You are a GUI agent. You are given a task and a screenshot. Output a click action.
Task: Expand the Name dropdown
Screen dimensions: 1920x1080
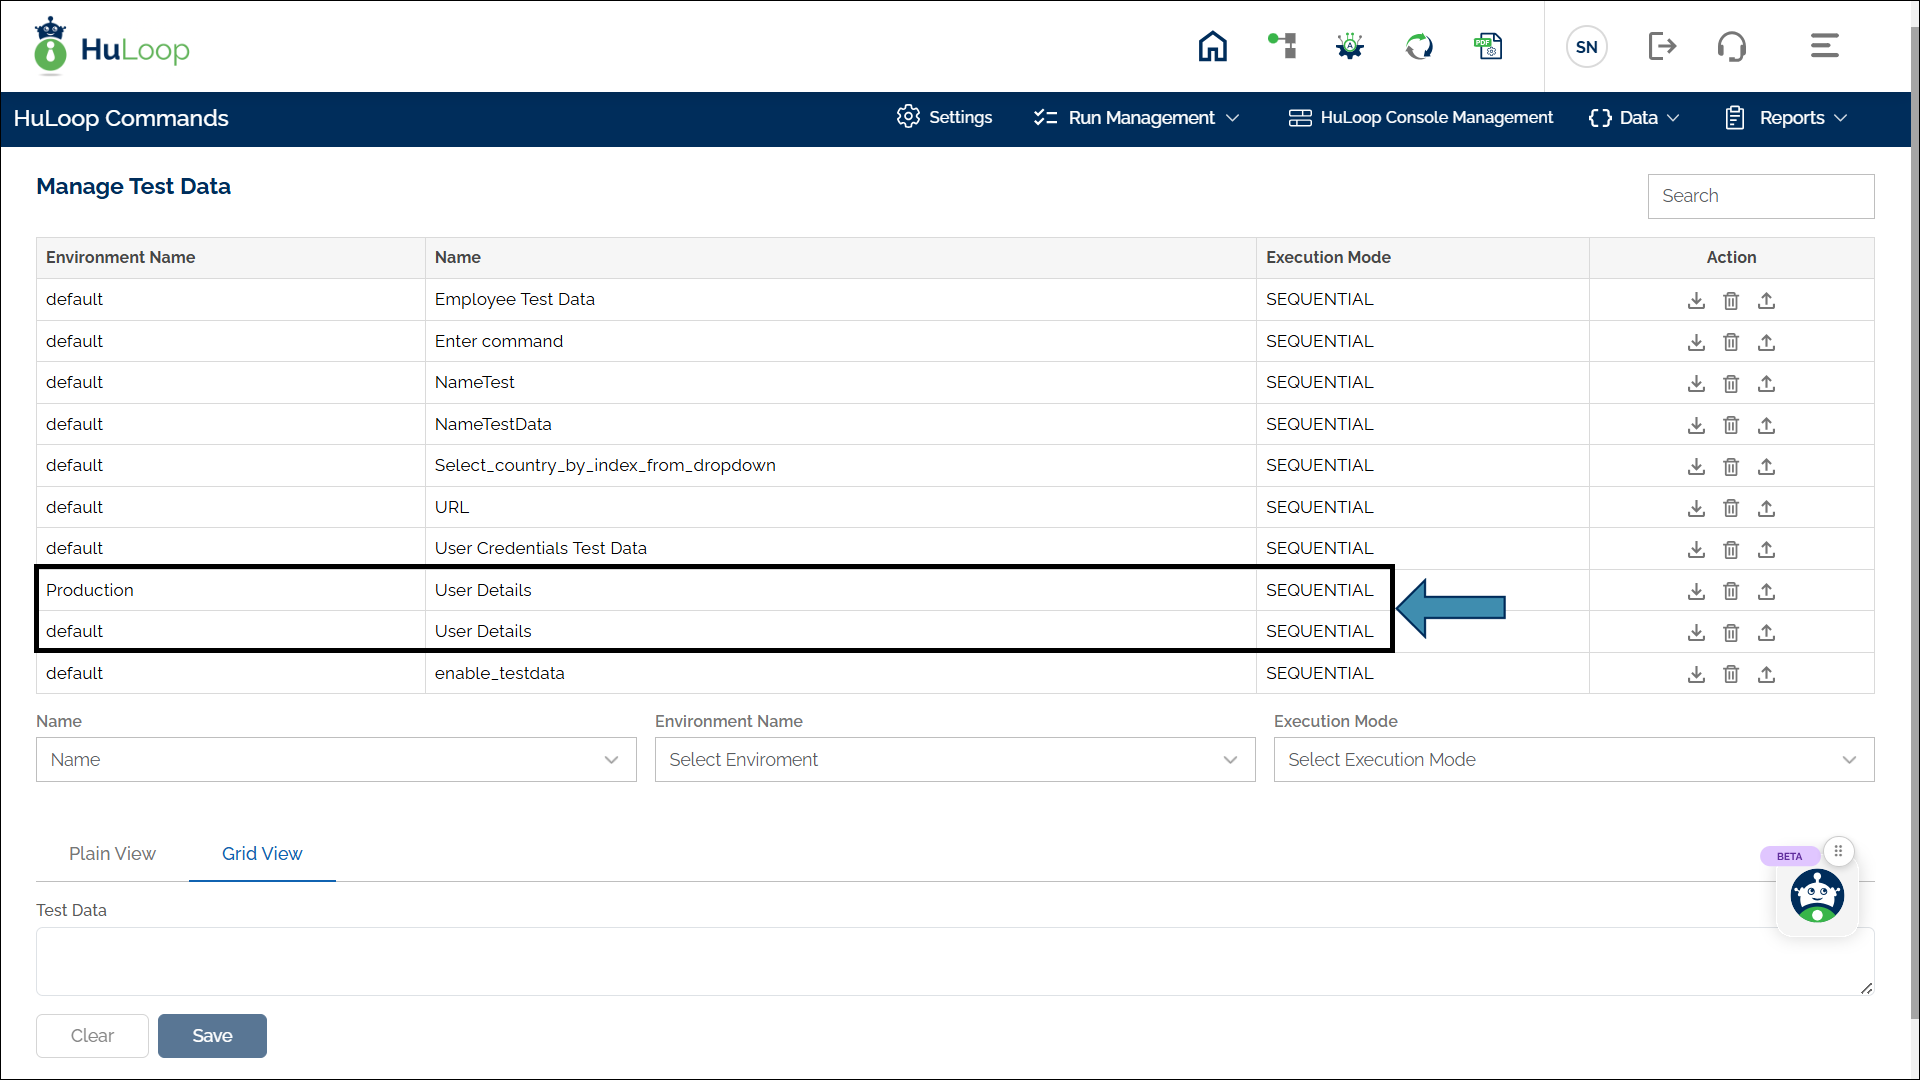point(336,760)
